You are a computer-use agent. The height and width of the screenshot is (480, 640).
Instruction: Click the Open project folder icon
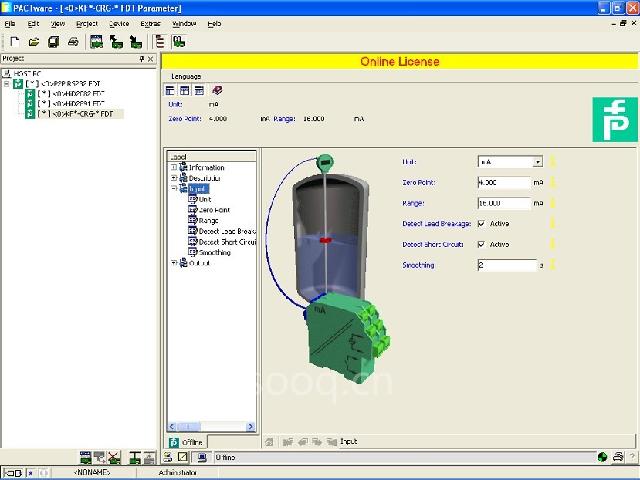coord(34,42)
